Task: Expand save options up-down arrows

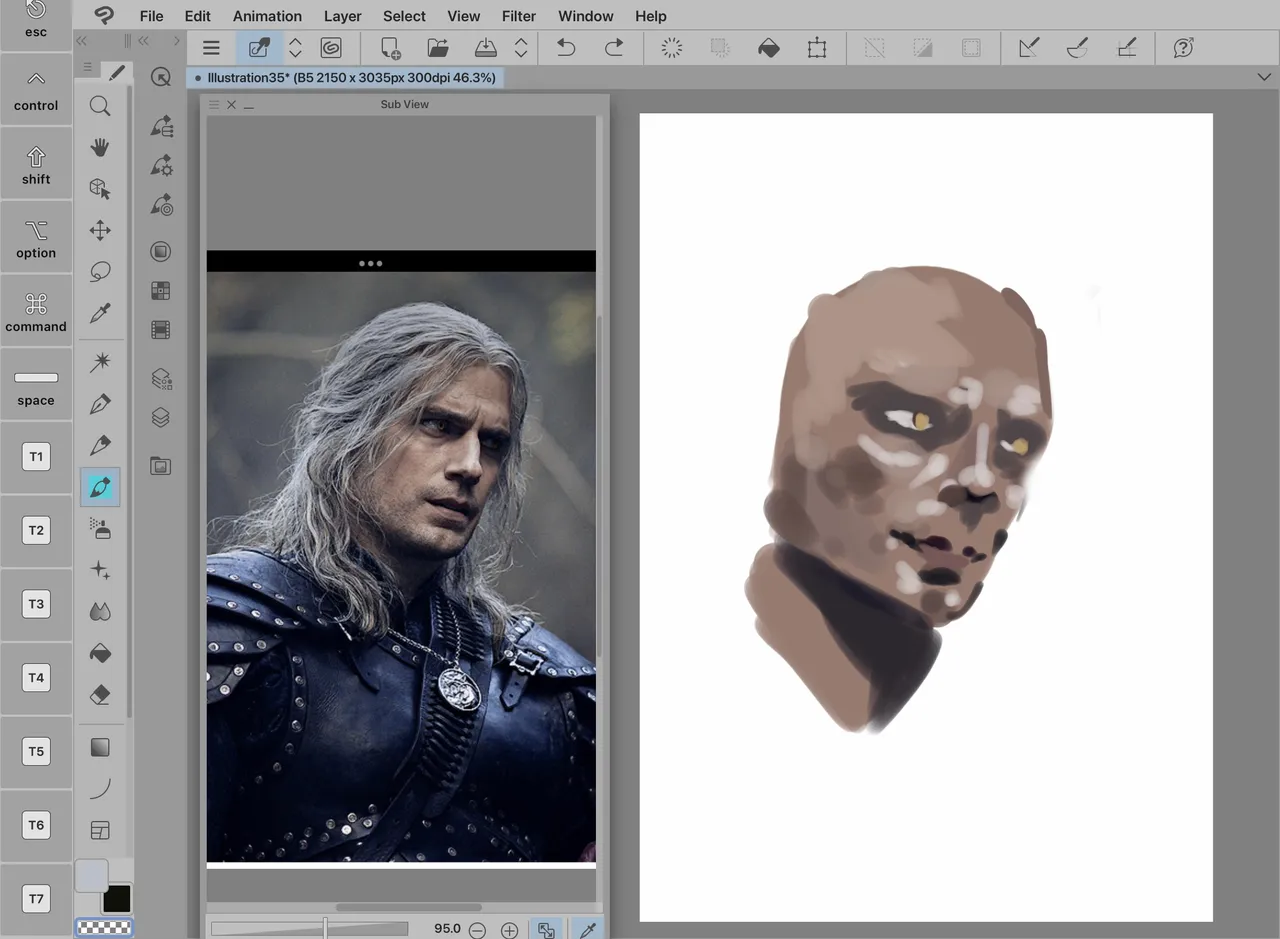Action: pos(521,48)
